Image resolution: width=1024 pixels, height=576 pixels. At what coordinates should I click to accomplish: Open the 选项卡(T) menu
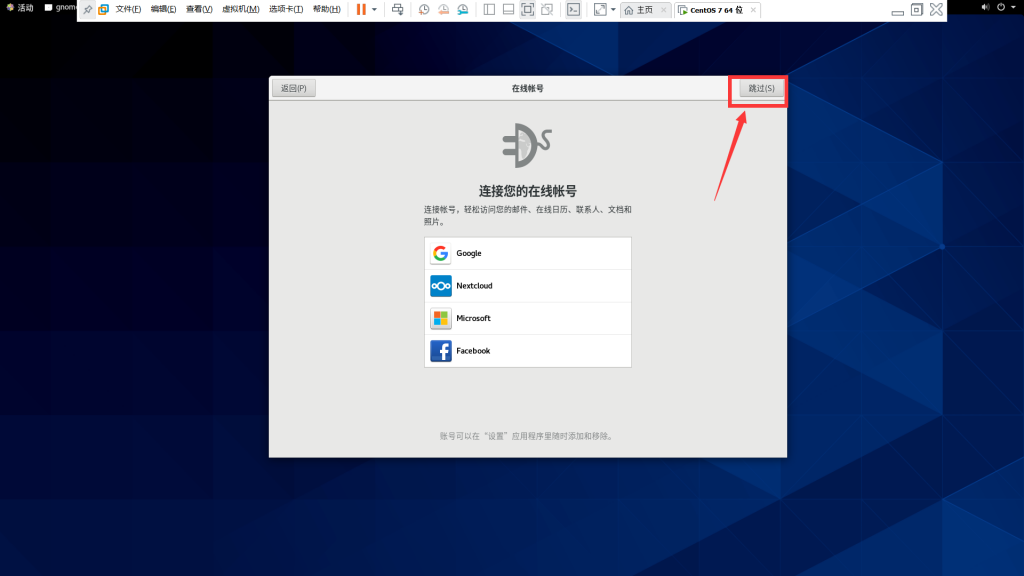point(286,9)
